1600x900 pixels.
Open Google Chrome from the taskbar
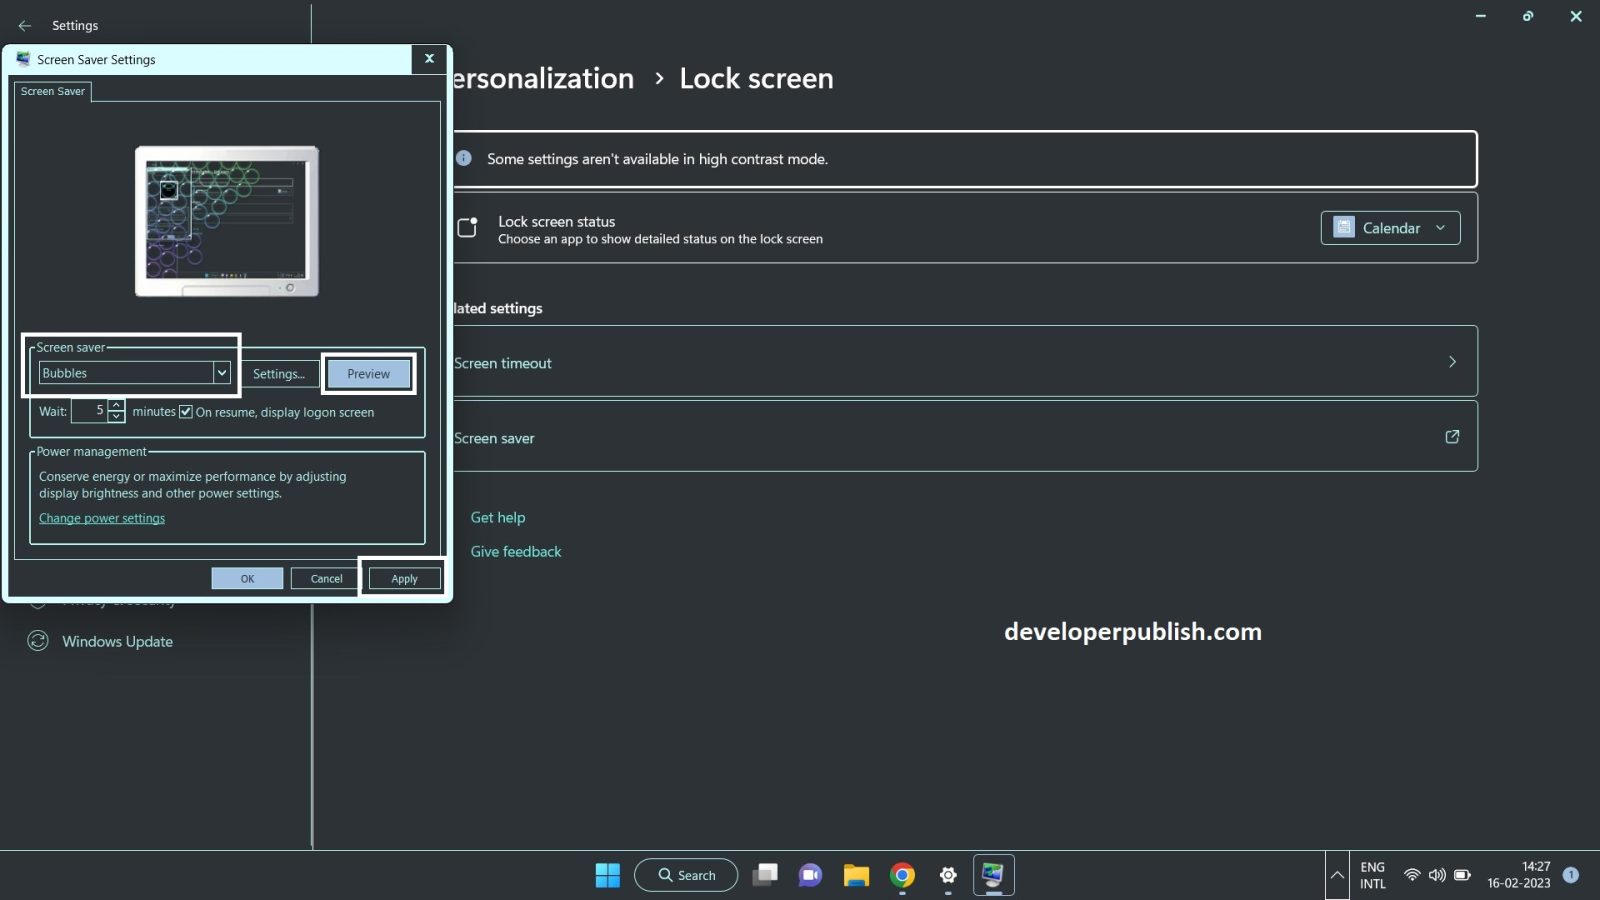tap(901, 875)
